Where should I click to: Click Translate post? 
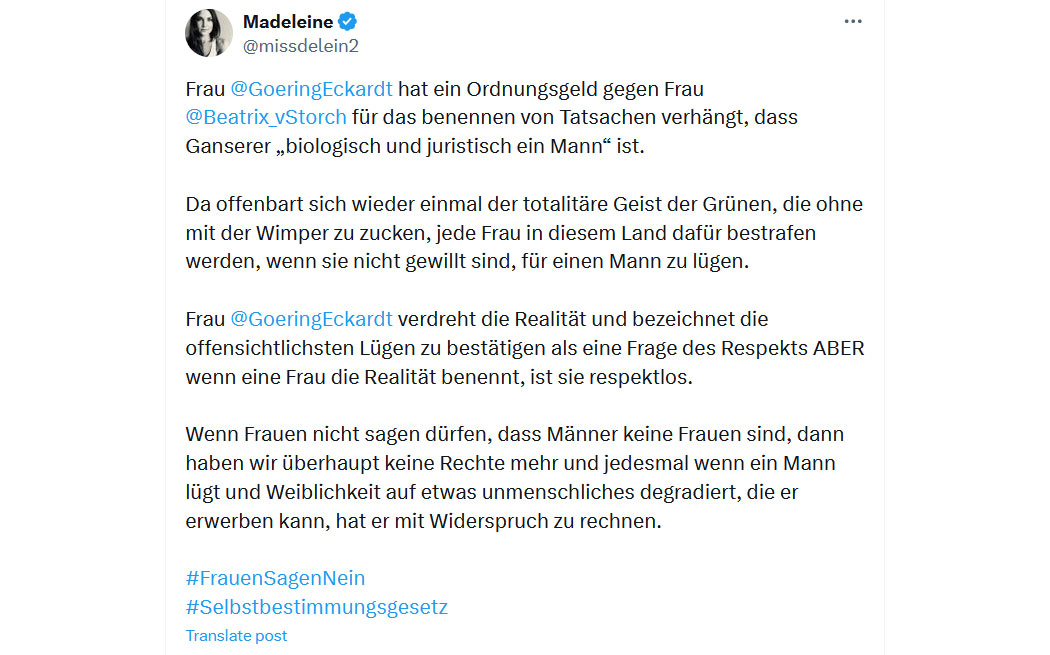point(236,636)
